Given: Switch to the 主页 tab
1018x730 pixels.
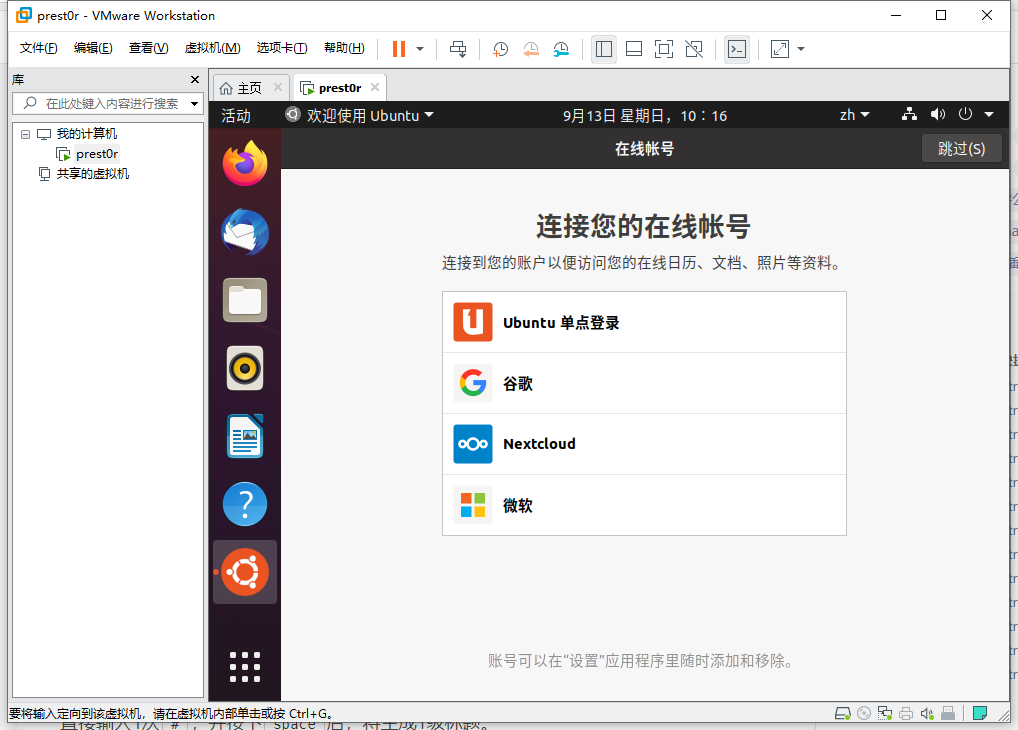Looking at the screenshot, I should coord(248,87).
